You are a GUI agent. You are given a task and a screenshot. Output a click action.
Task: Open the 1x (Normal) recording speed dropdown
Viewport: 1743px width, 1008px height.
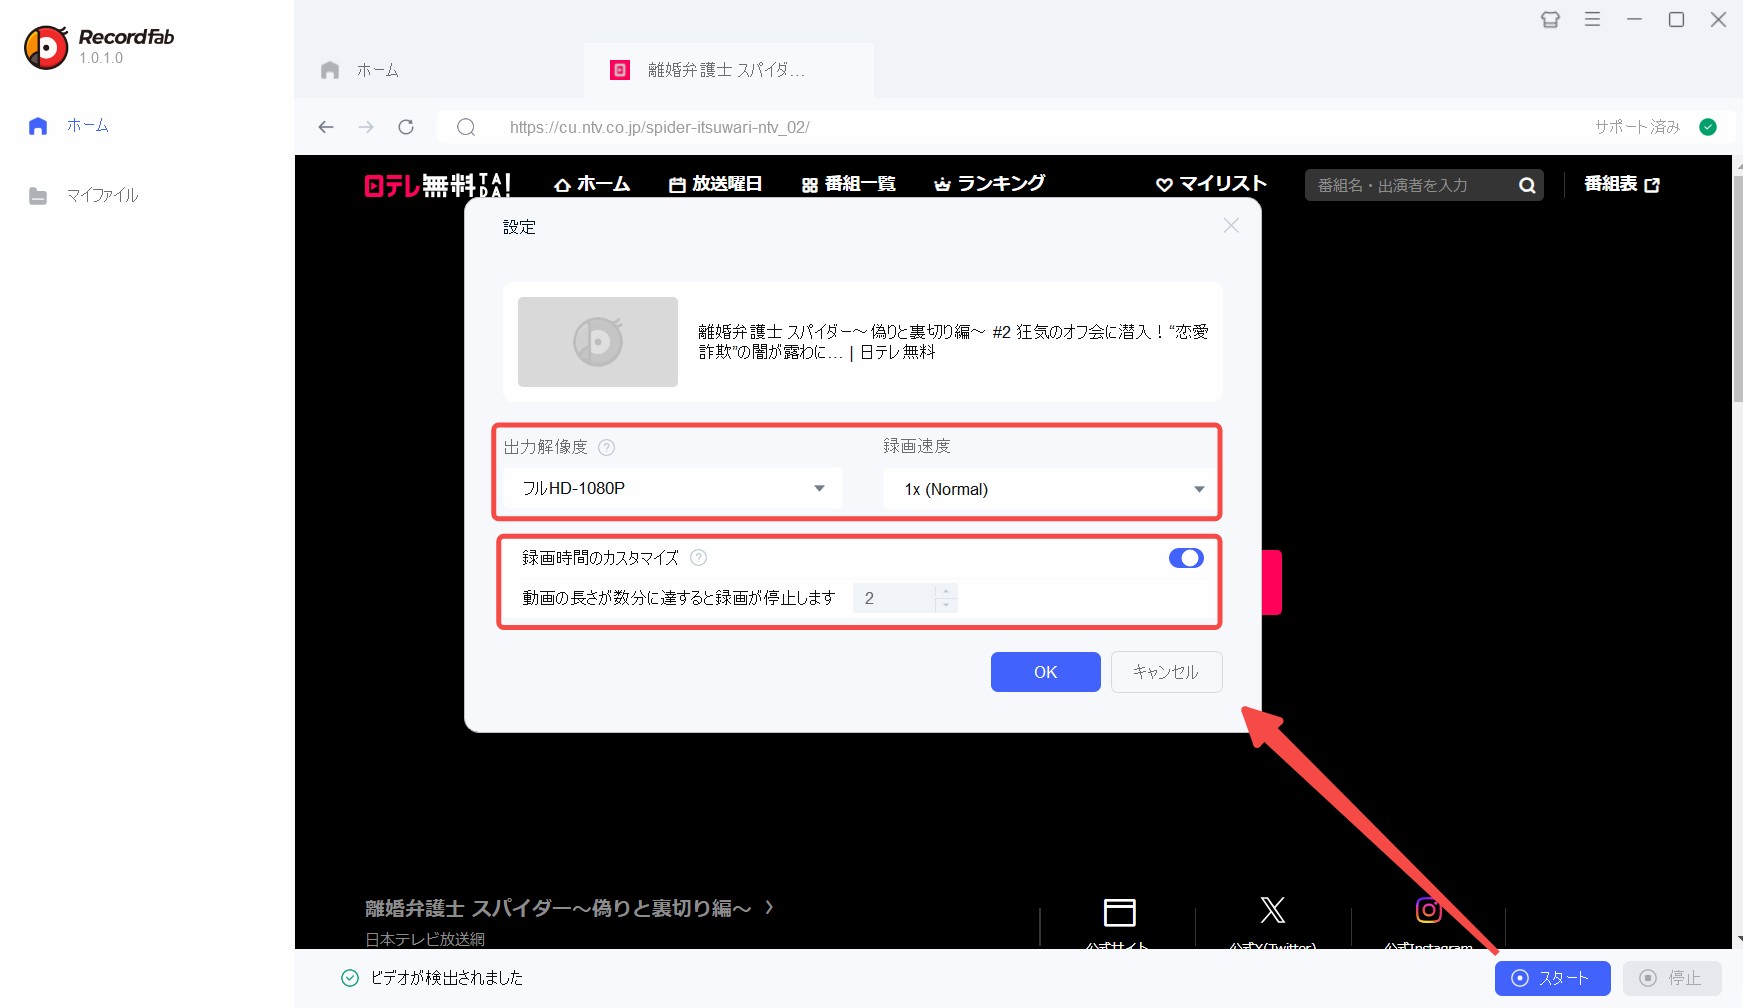[1050, 489]
